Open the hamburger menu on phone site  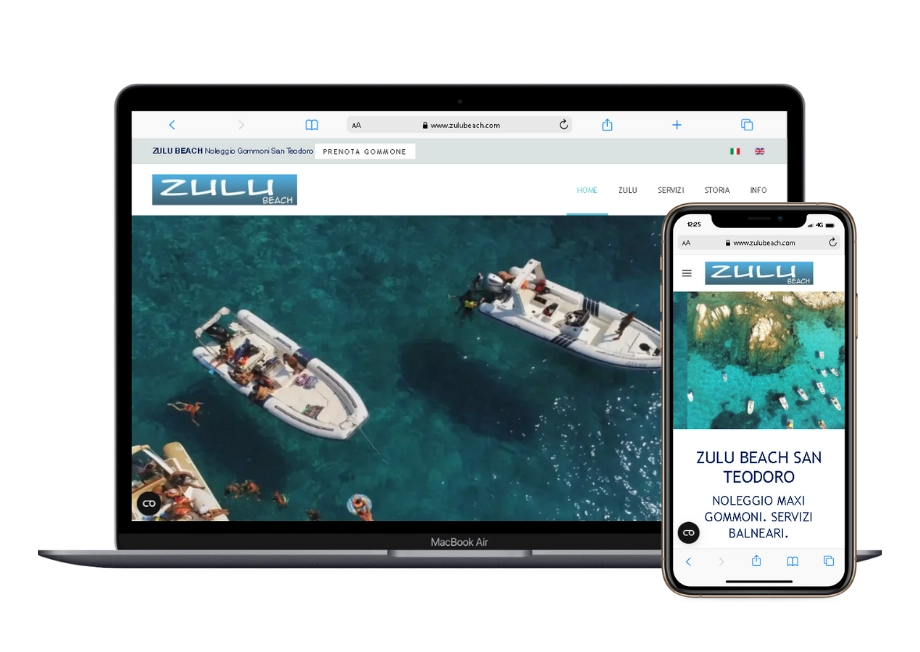click(687, 273)
